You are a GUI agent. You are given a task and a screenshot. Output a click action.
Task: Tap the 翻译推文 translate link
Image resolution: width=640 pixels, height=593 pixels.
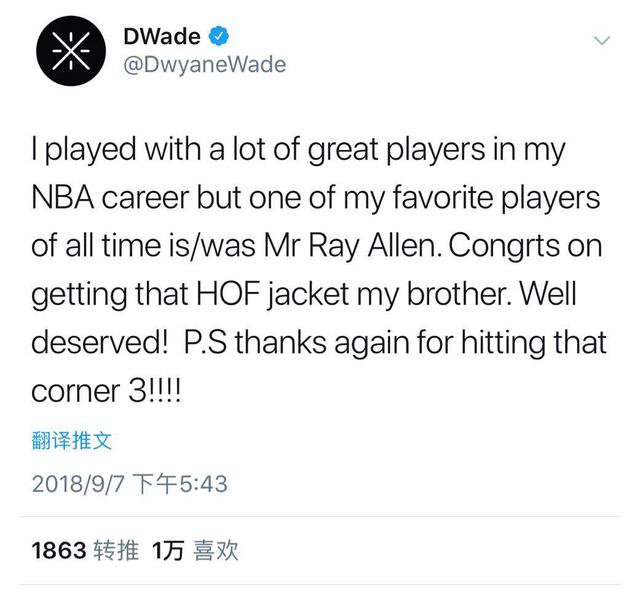(x=71, y=440)
